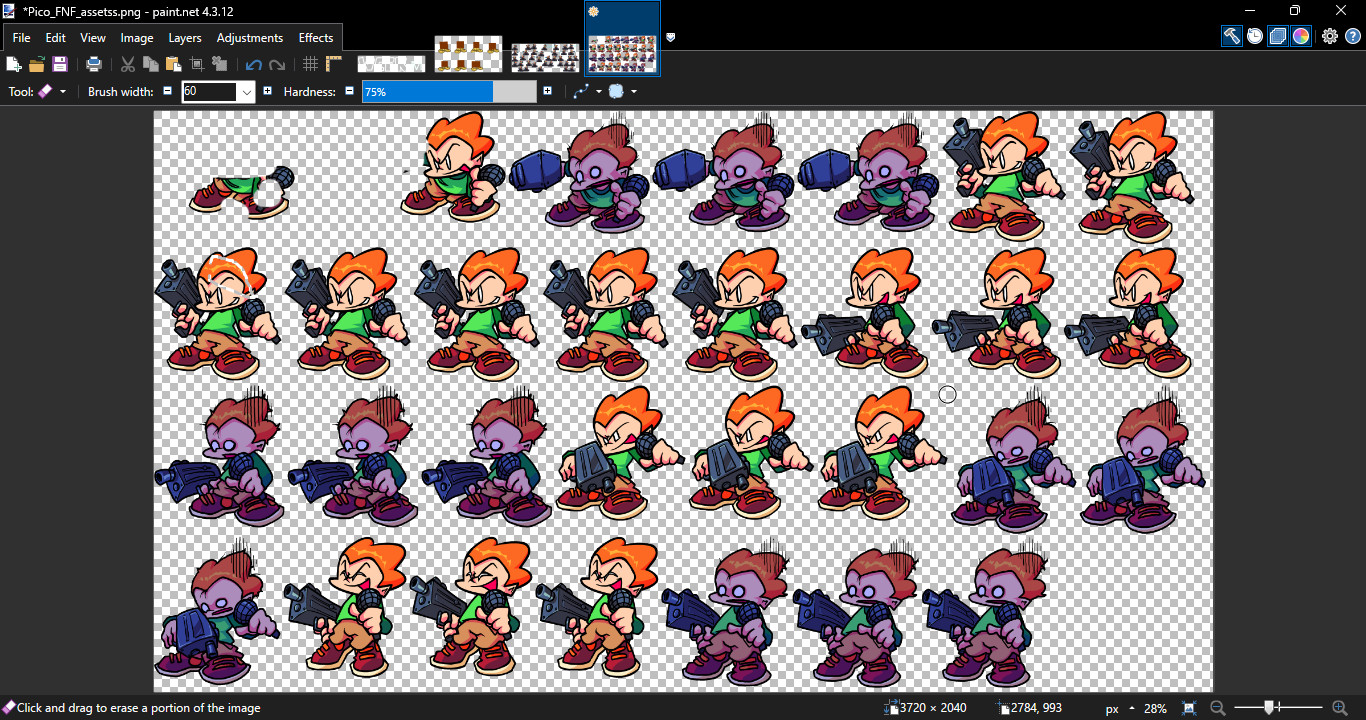Open the px measurement units dropdown
This screenshot has width=1366, height=720.
point(1118,708)
